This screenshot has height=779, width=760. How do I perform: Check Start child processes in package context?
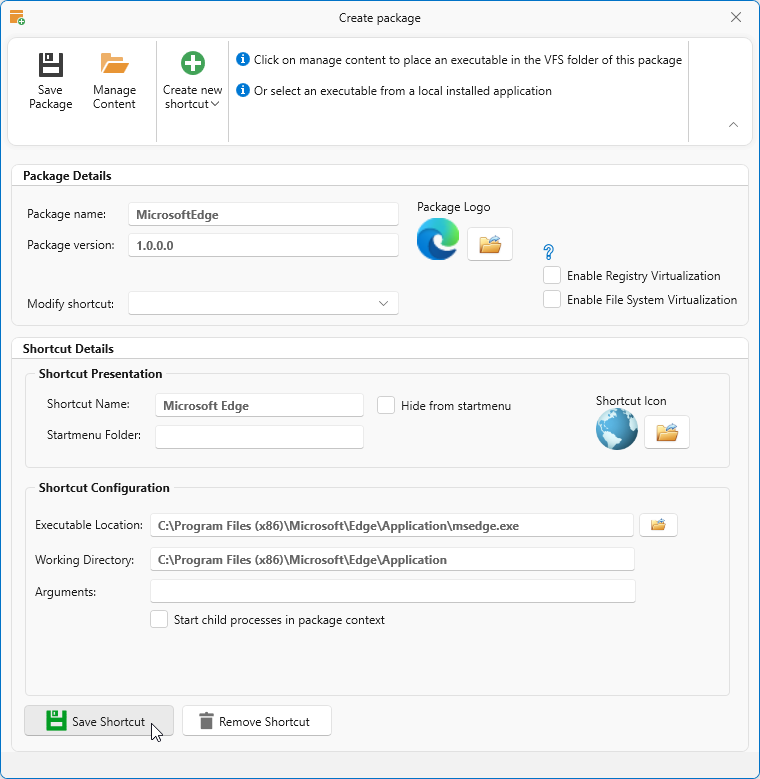click(x=159, y=620)
